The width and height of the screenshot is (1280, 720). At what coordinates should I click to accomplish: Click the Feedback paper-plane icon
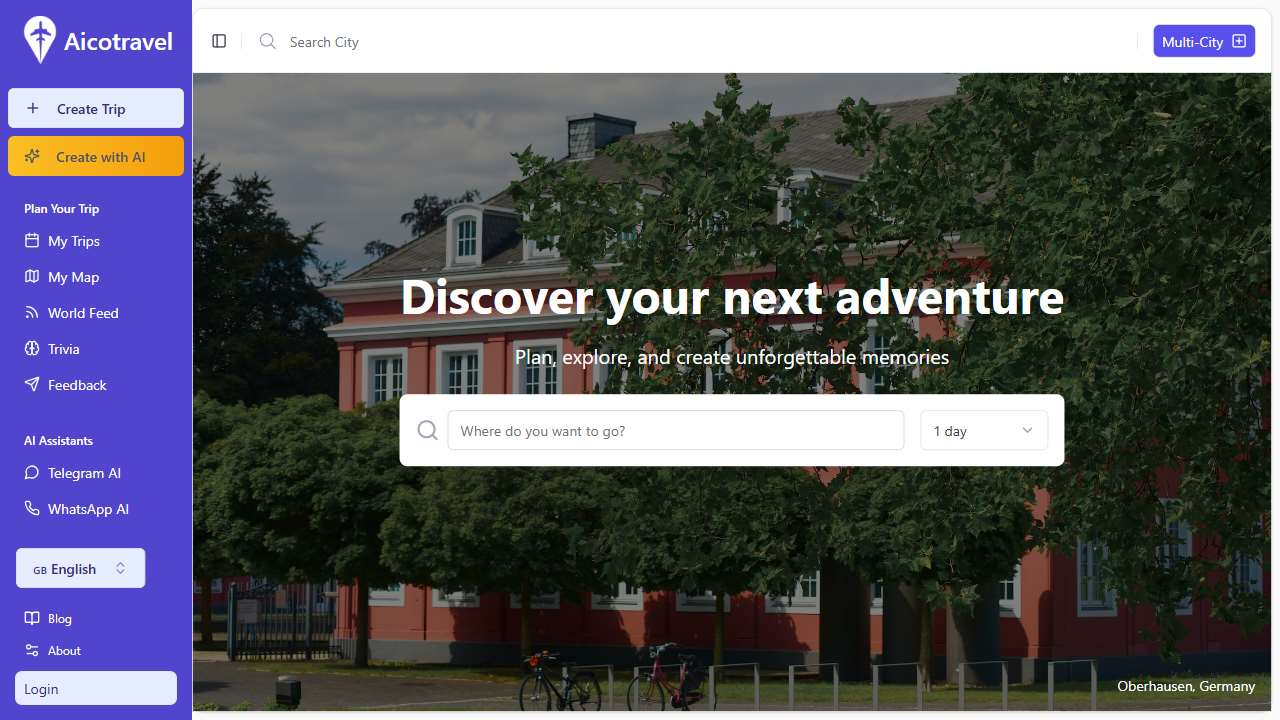32,385
